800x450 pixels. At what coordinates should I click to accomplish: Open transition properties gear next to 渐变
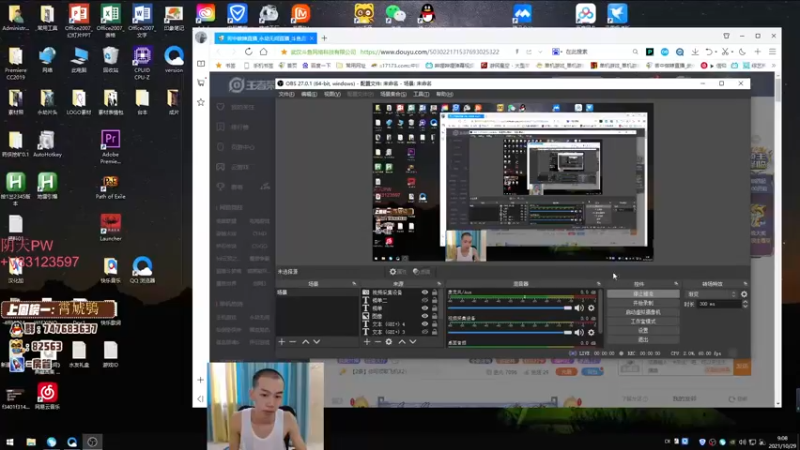(744, 294)
